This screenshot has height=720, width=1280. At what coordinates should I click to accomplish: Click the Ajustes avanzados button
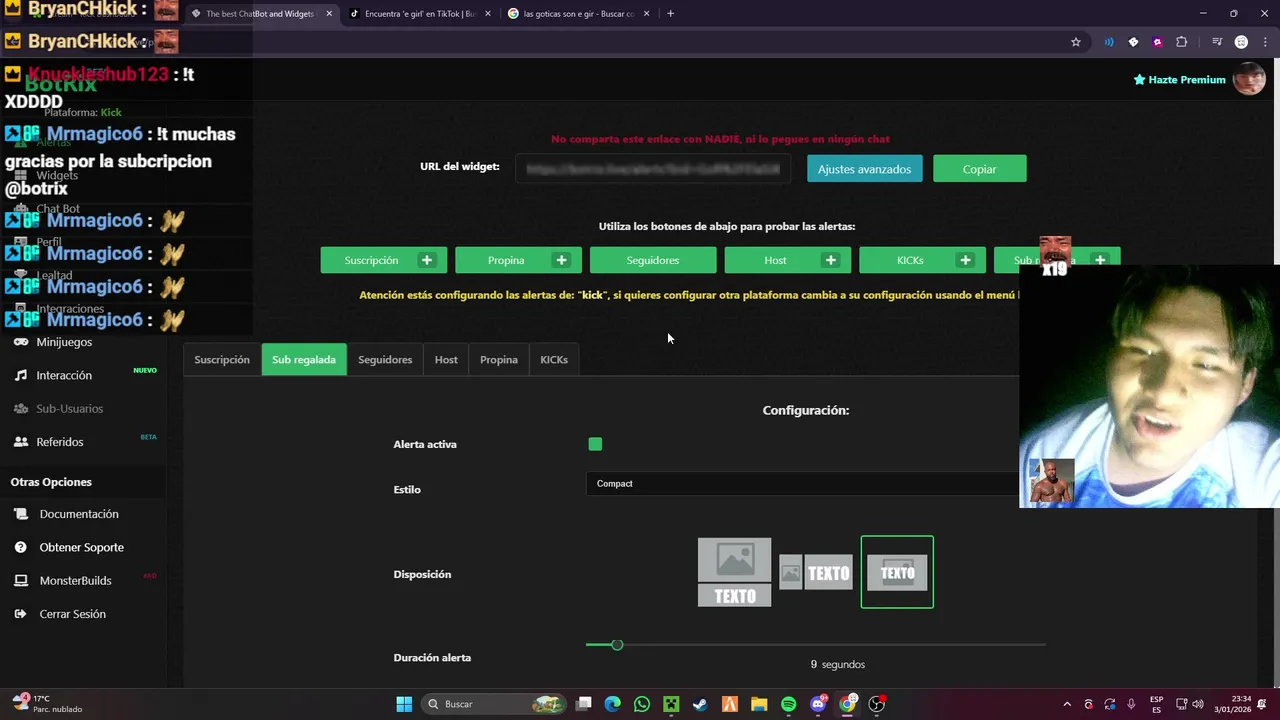[864, 169]
